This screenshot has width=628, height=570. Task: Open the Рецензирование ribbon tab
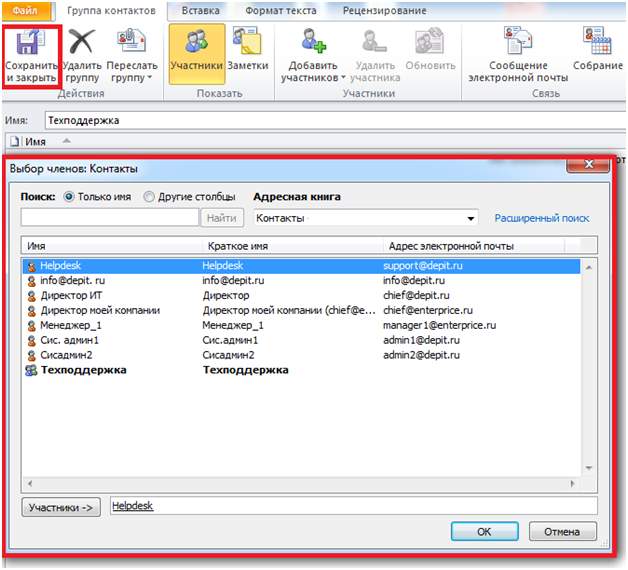click(x=384, y=11)
